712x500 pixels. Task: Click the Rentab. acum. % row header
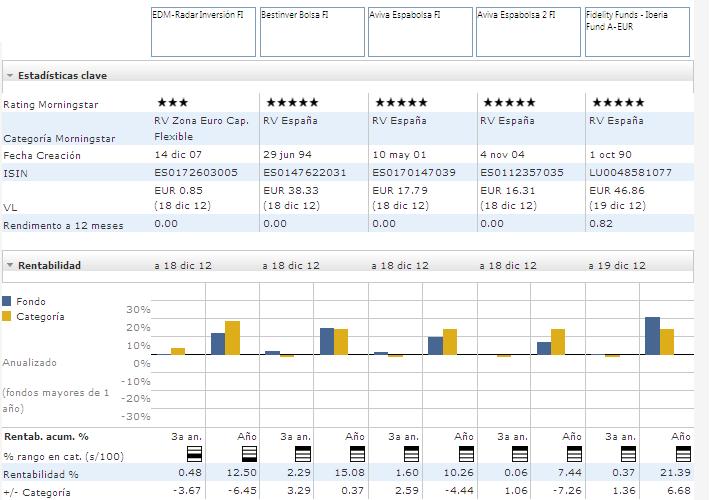pyautogui.click(x=46, y=436)
